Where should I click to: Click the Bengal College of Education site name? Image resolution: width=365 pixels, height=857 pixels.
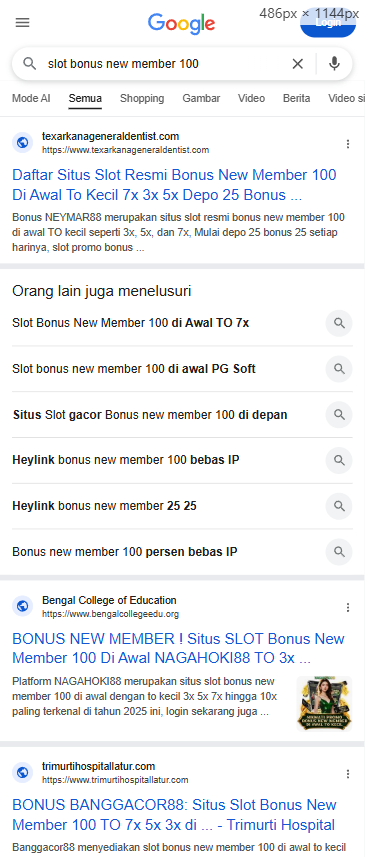(x=109, y=600)
